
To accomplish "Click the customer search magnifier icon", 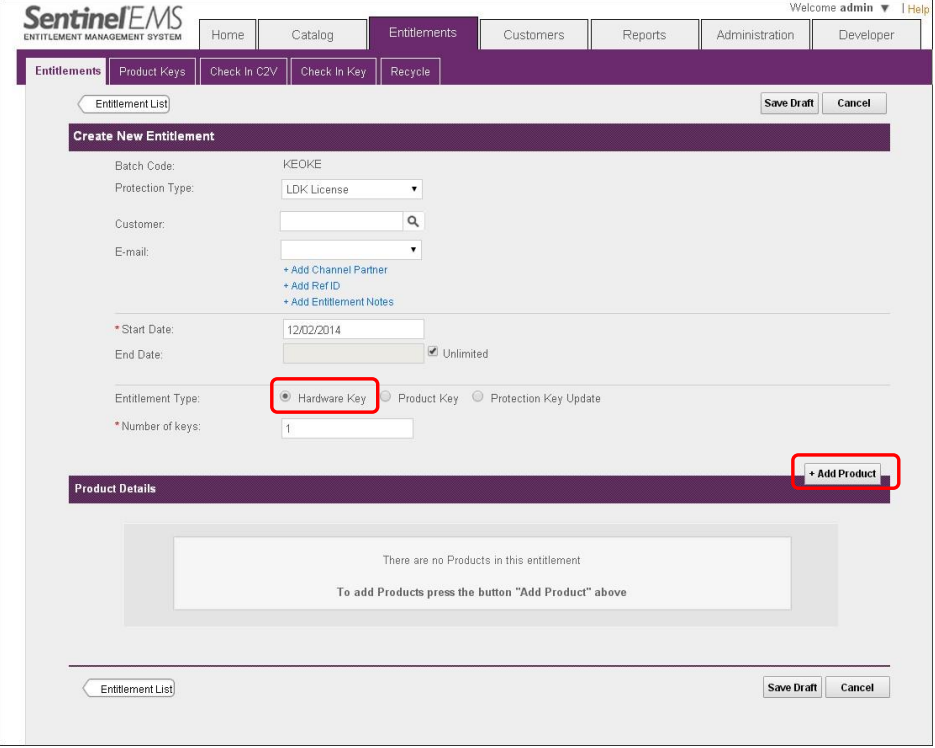I will 412,222.
